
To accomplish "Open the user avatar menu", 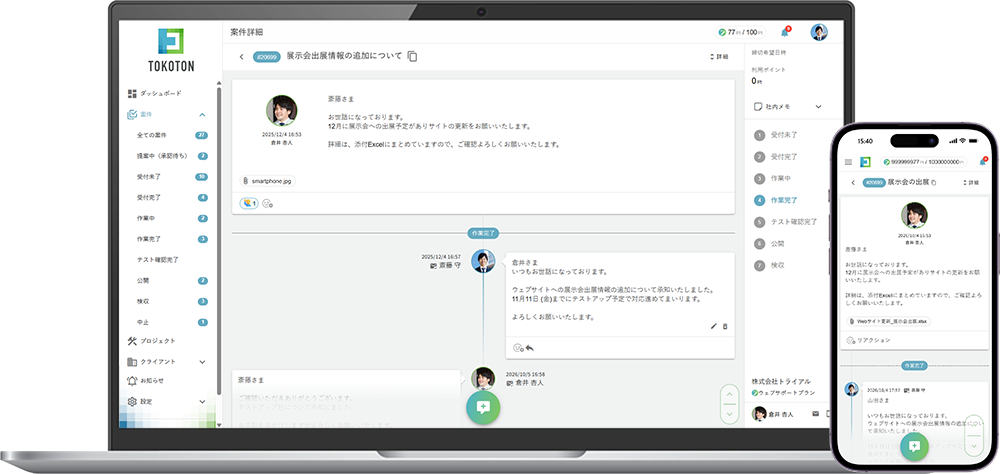I will coord(819,32).
